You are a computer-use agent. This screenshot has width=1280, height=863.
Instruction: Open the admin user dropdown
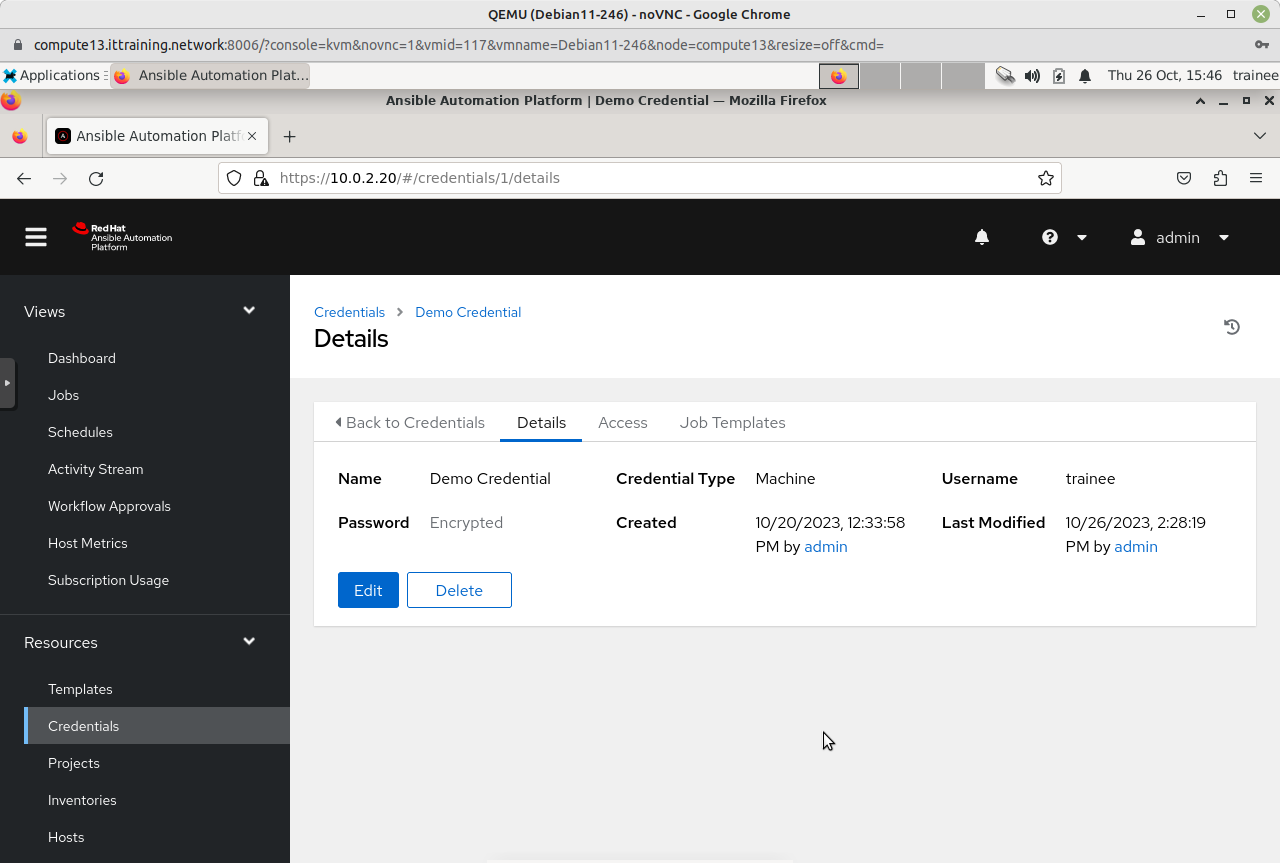[1180, 237]
